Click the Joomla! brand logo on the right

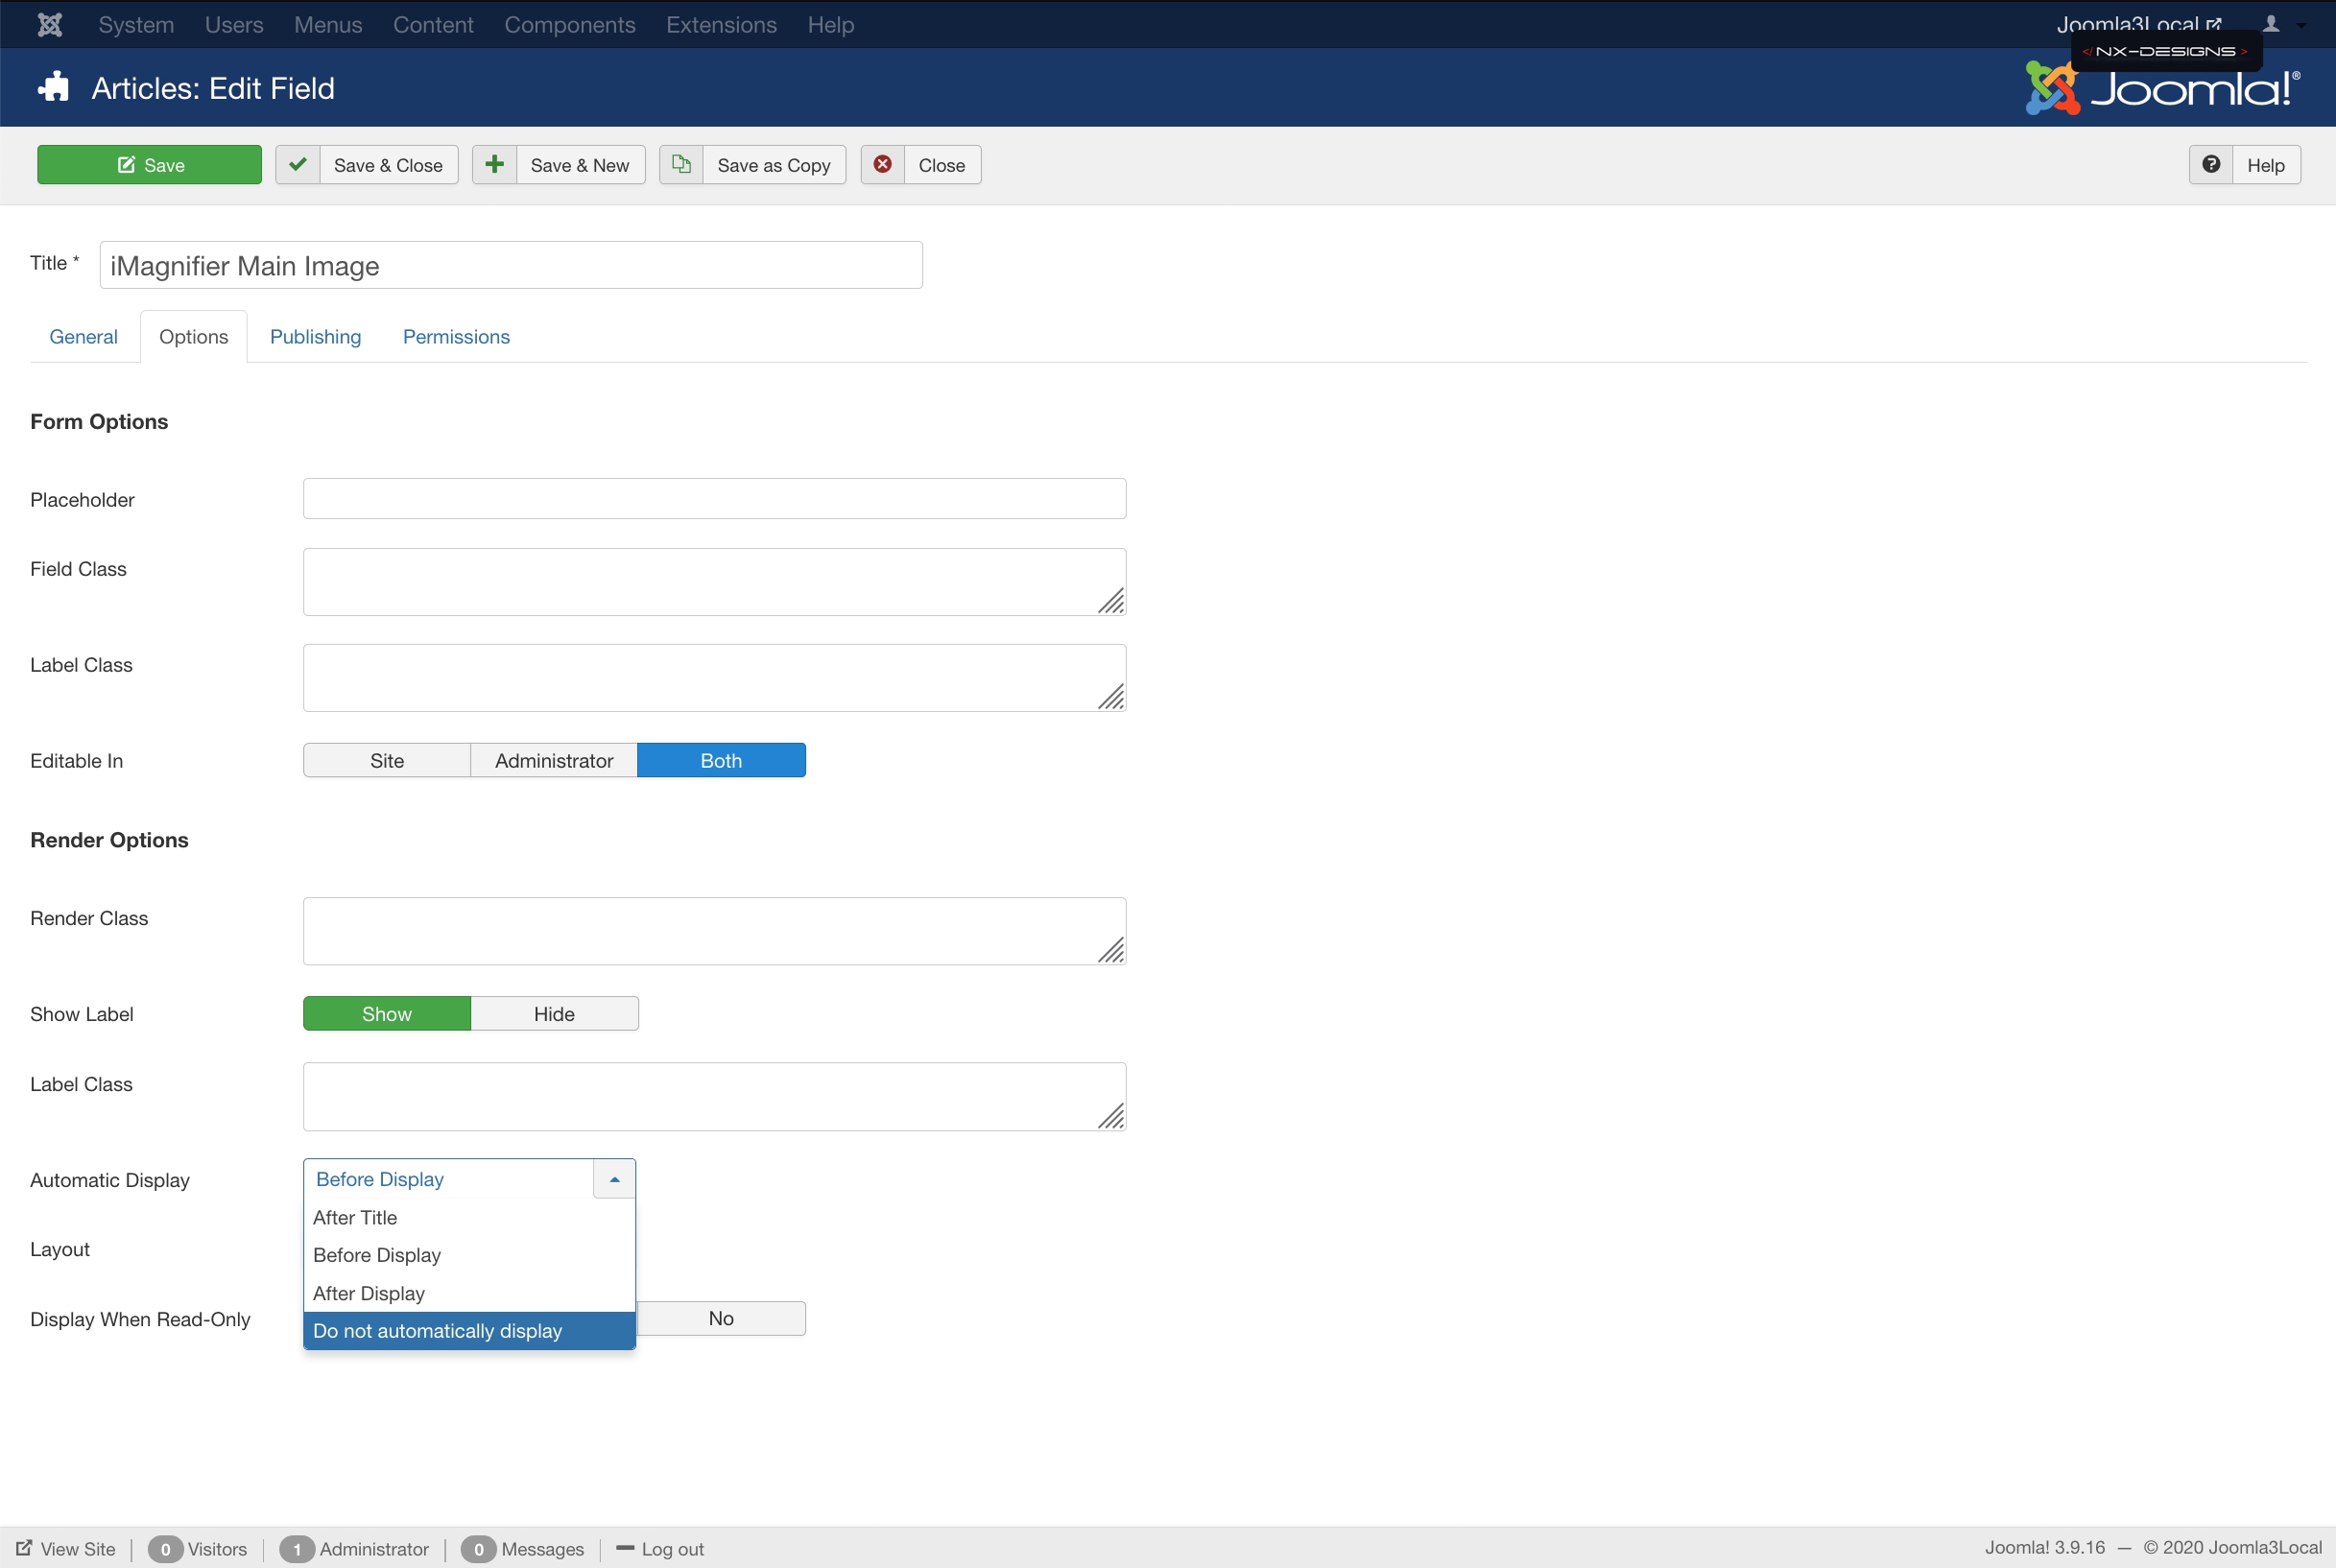(x=2163, y=89)
